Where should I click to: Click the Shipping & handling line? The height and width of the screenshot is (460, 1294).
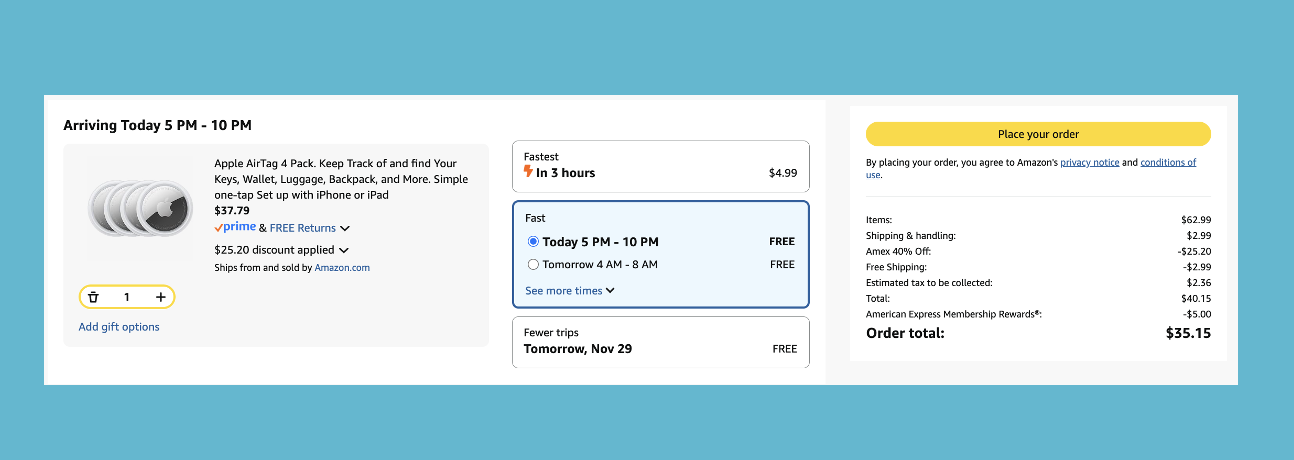(1038, 236)
